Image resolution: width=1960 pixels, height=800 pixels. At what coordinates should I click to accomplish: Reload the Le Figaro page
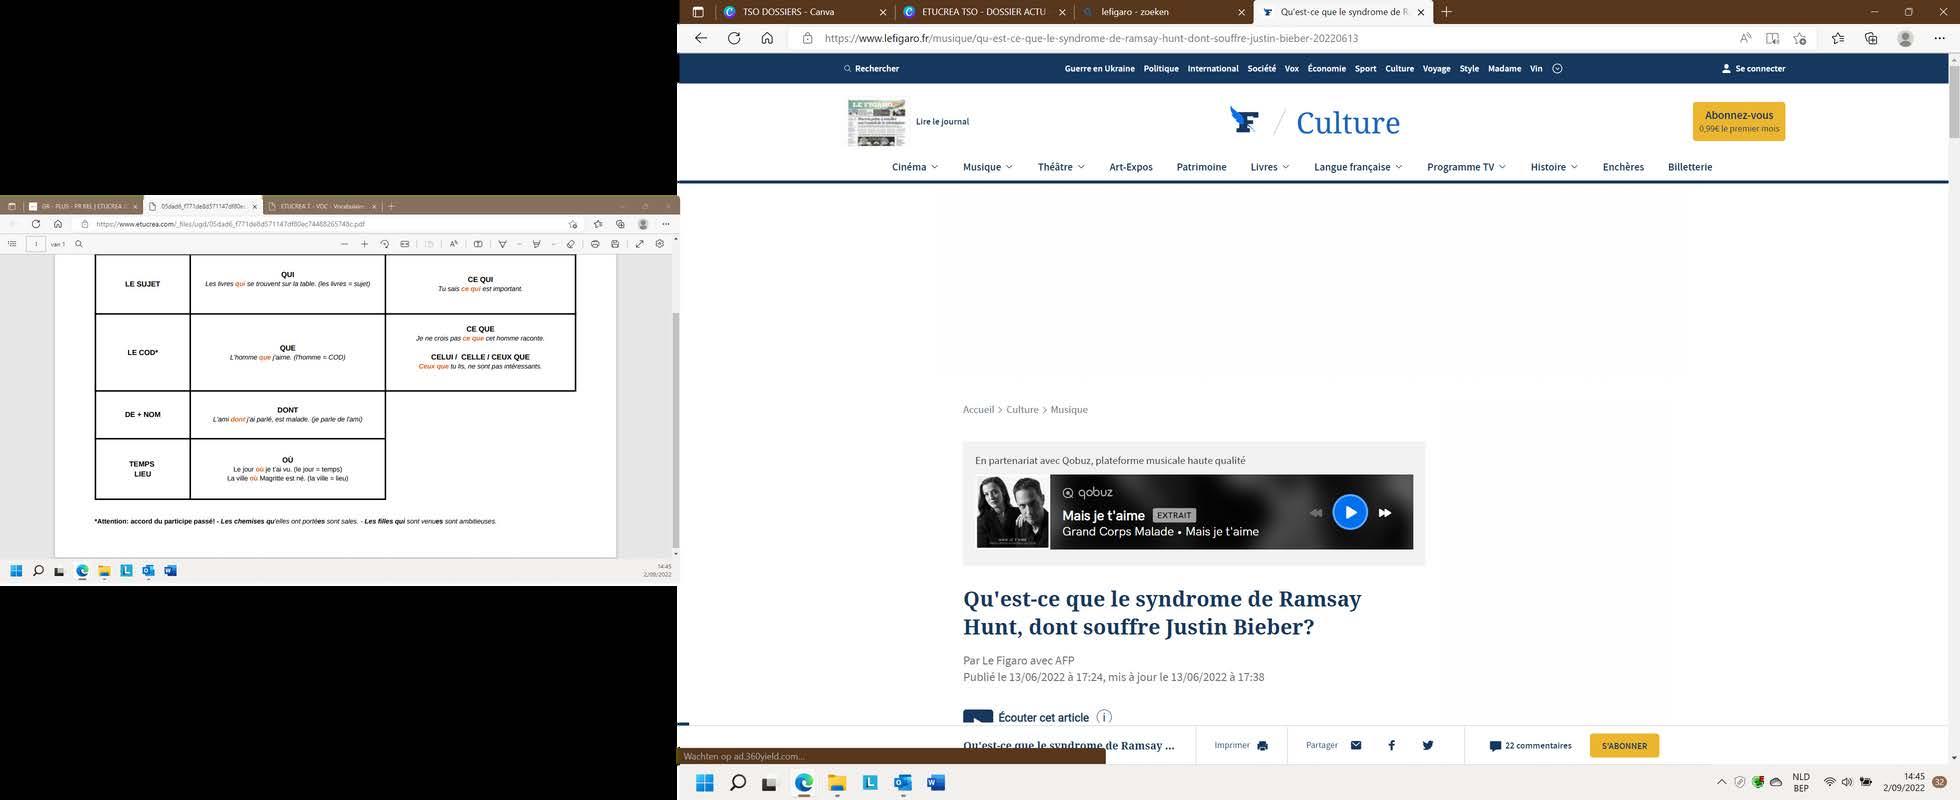pyautogui.click(x=734, y=38)
